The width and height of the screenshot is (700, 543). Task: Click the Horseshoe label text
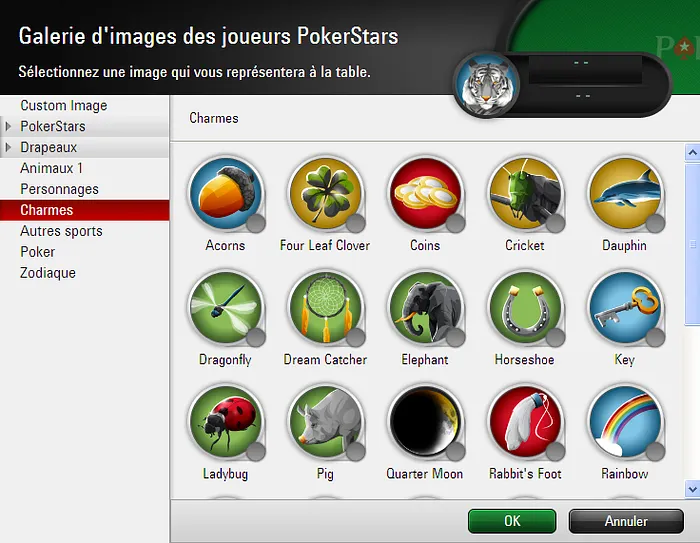tap(525, 359)
